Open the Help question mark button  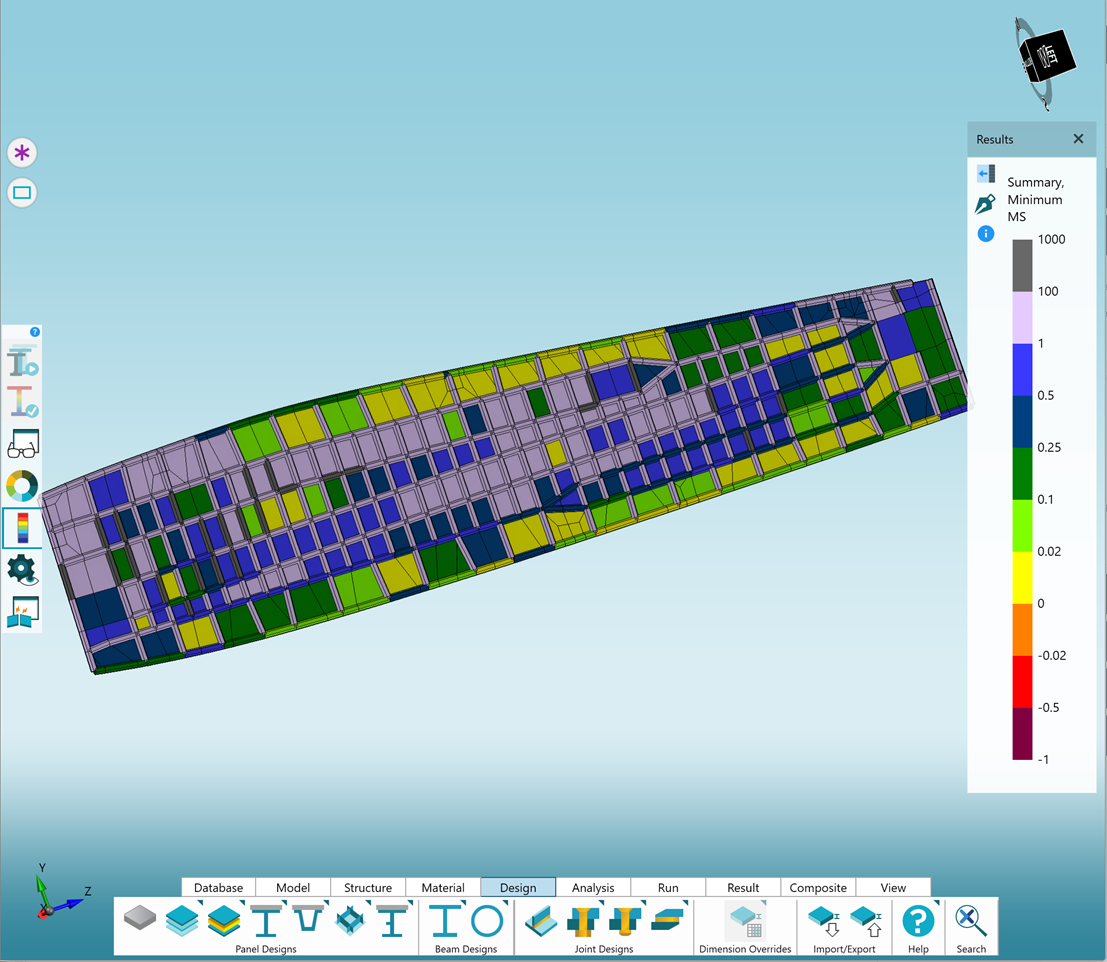pyautogui.click(x=918, y=920)
